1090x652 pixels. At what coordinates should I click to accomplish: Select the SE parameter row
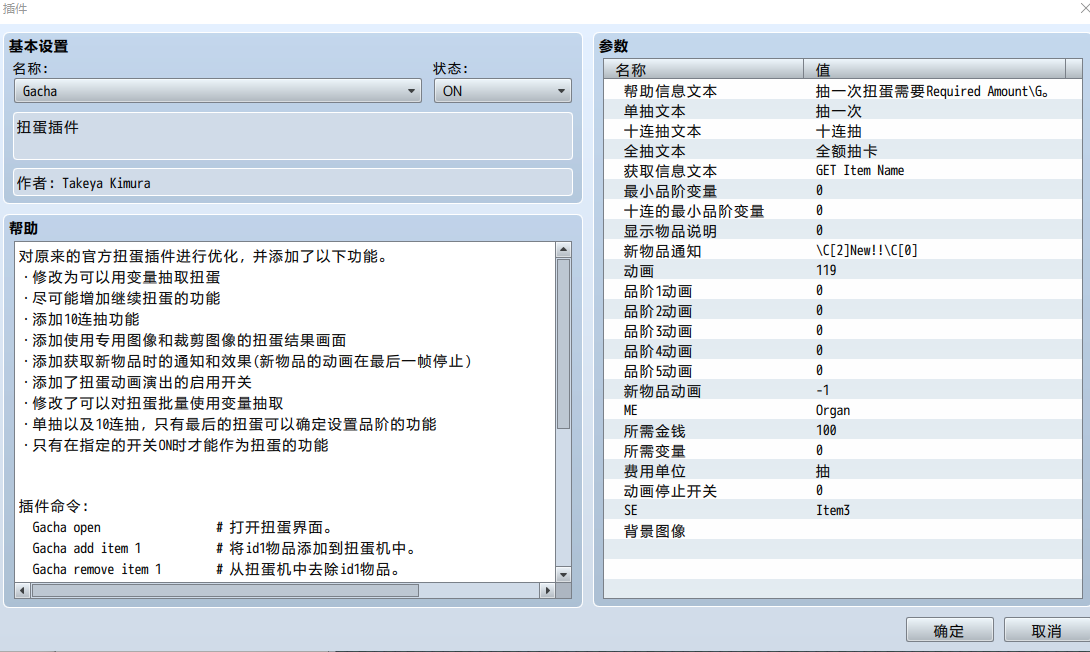[x=843, y=511]
